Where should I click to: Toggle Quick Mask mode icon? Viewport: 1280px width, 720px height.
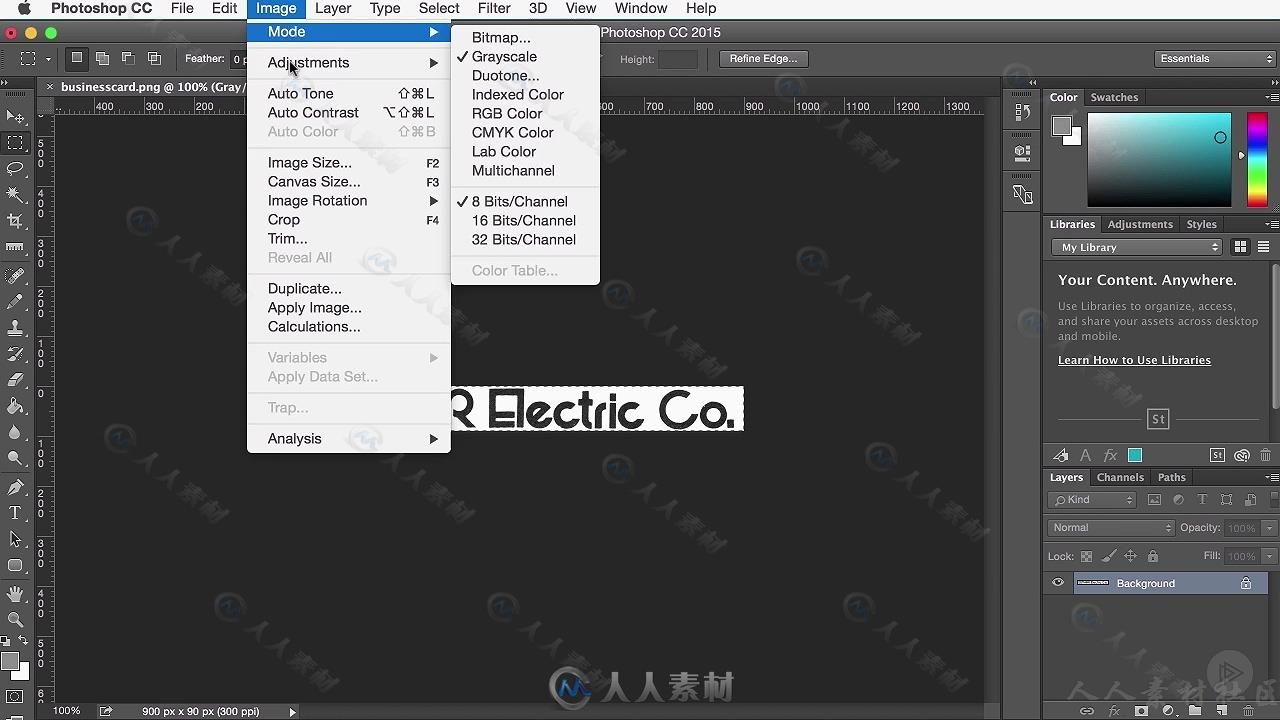point(15,697)
